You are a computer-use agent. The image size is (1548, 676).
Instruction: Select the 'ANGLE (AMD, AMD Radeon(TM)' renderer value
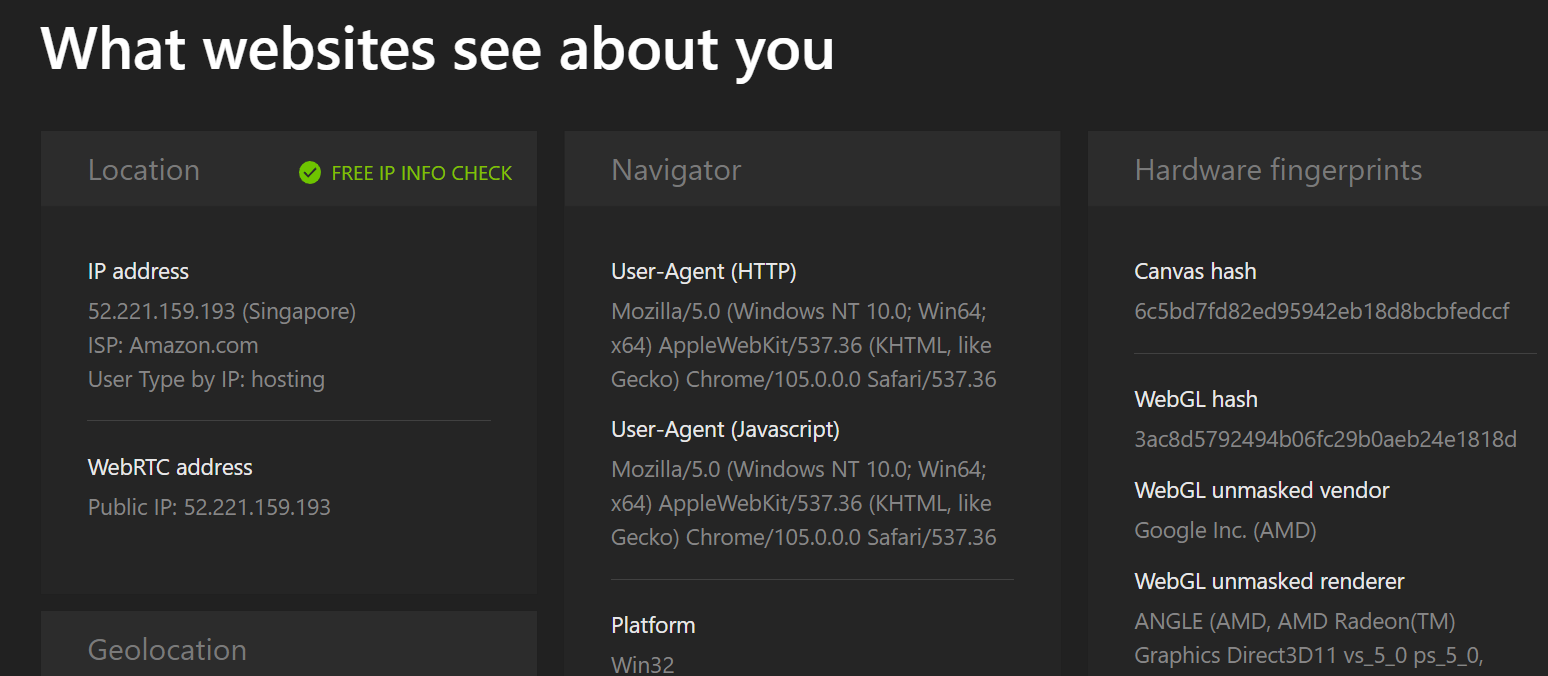click(x=1310, y=638)
